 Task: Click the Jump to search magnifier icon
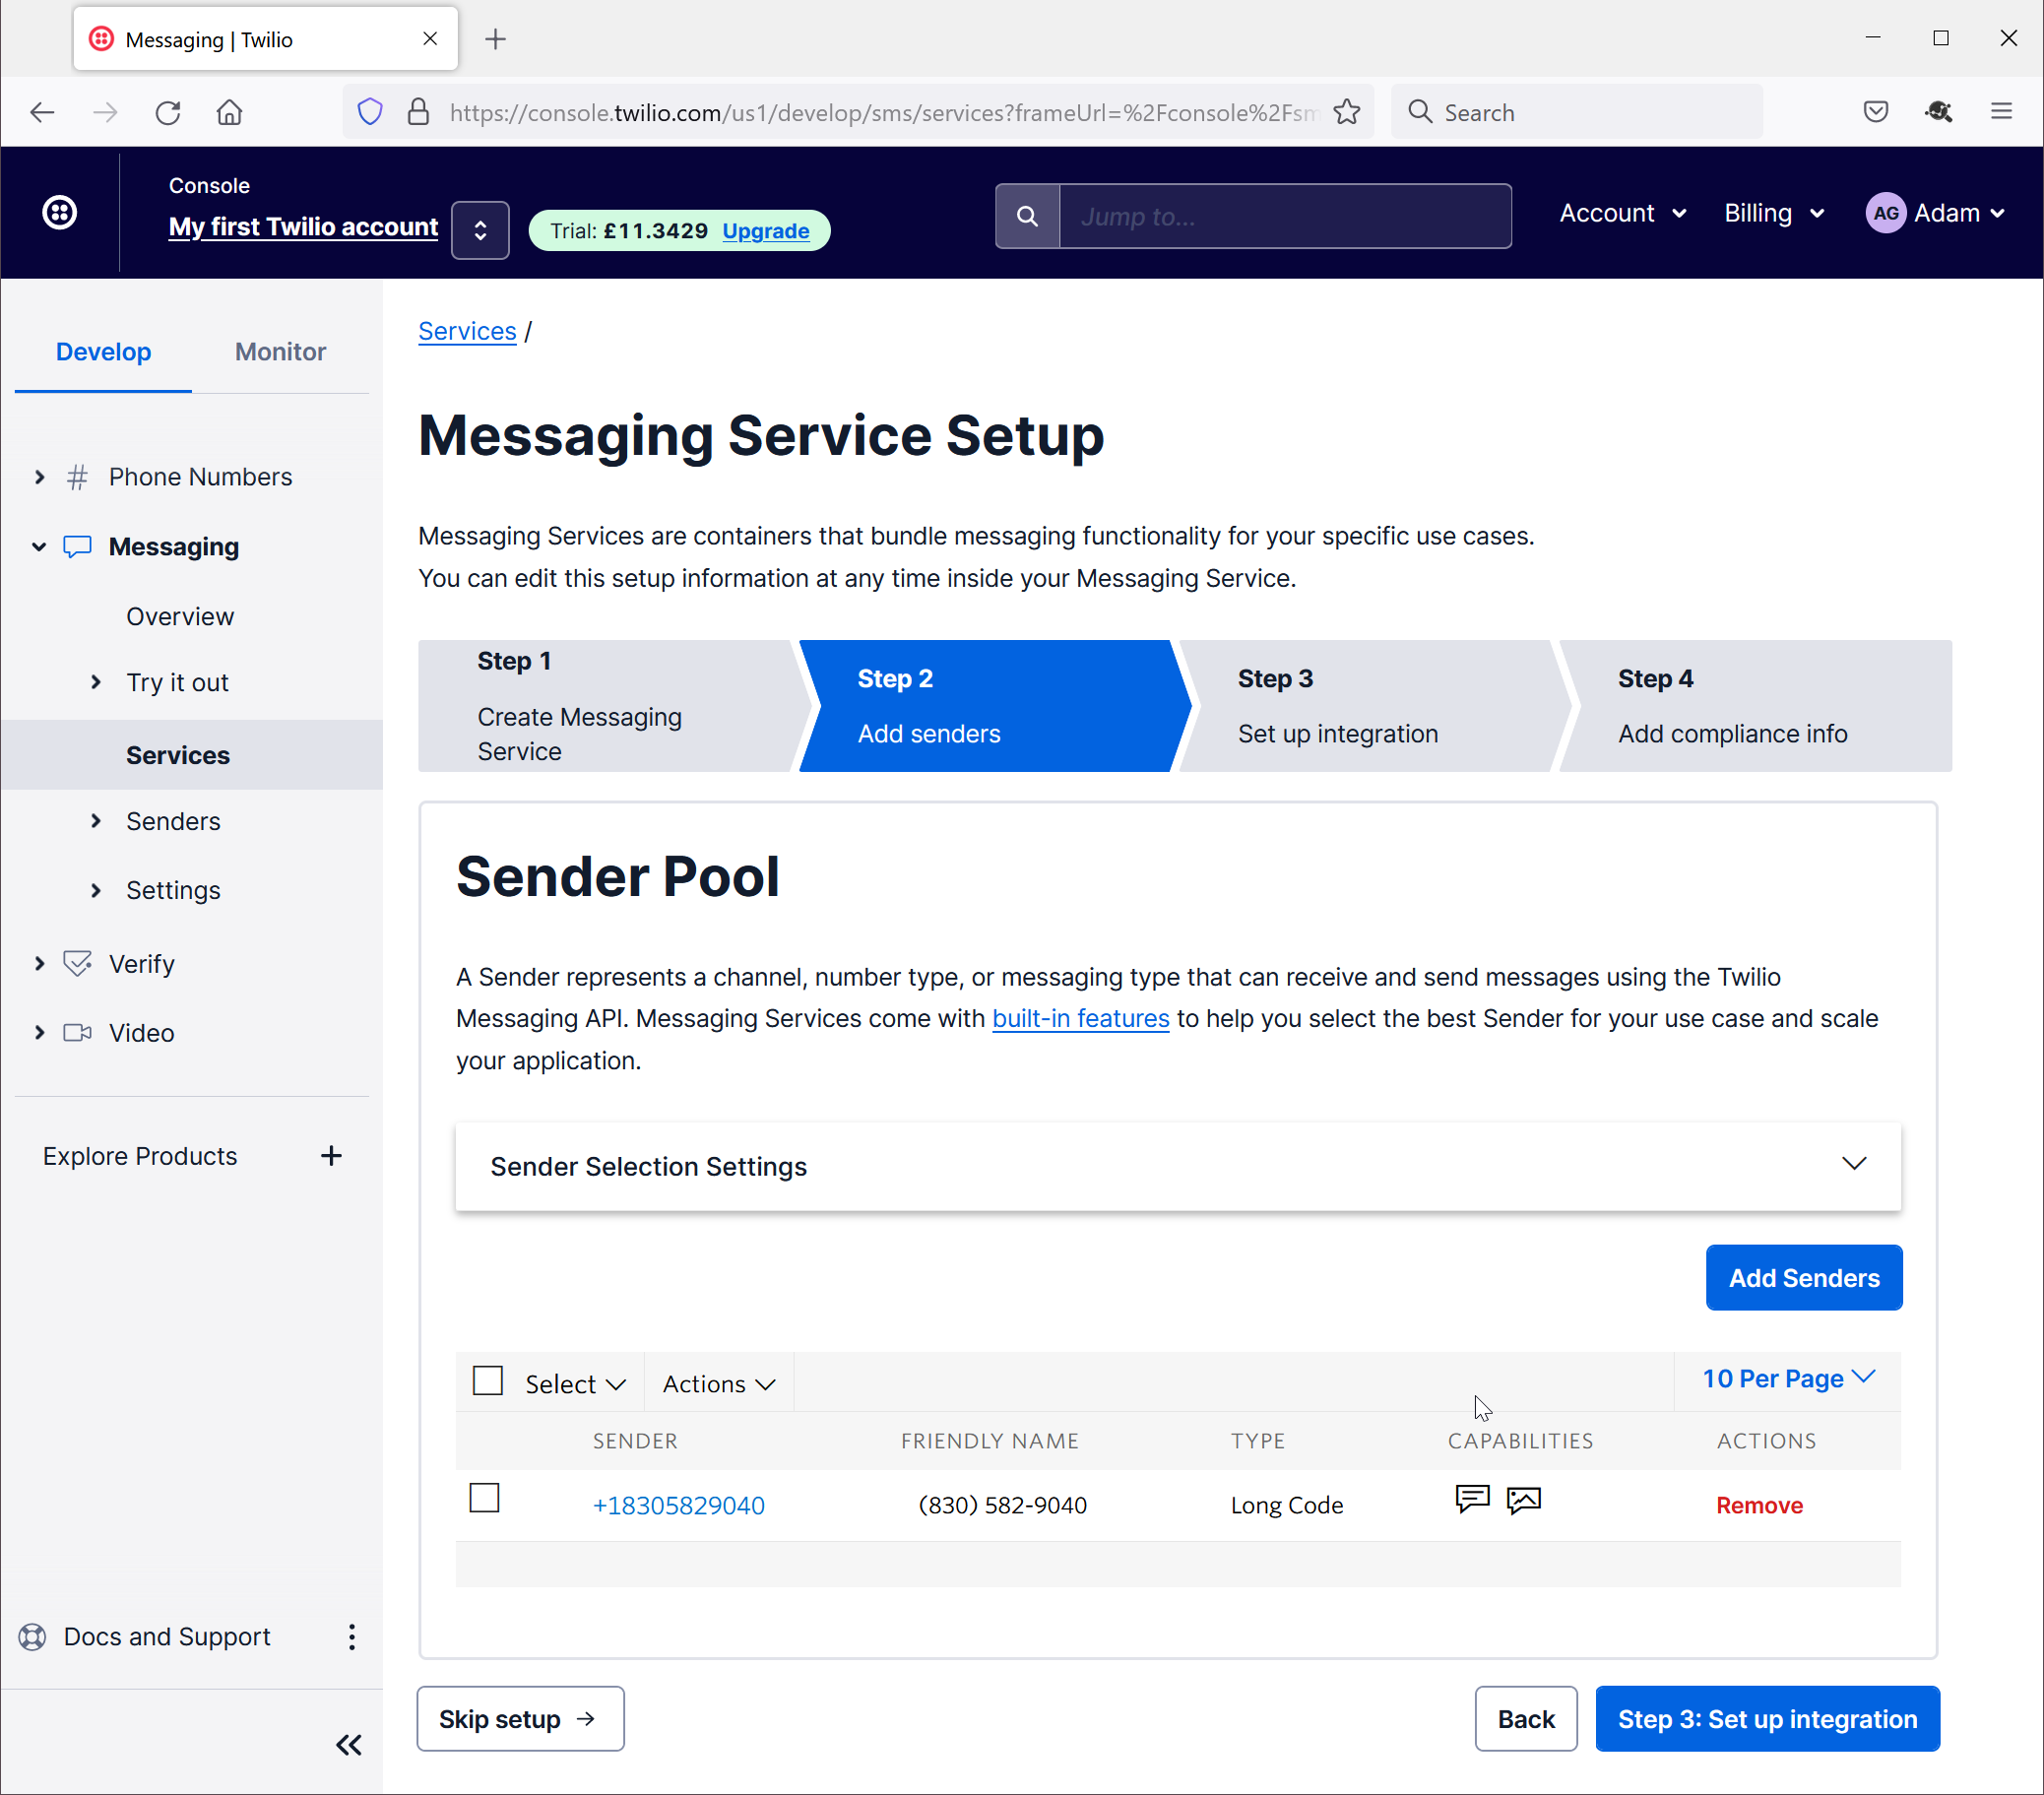tap(1027, 216)
